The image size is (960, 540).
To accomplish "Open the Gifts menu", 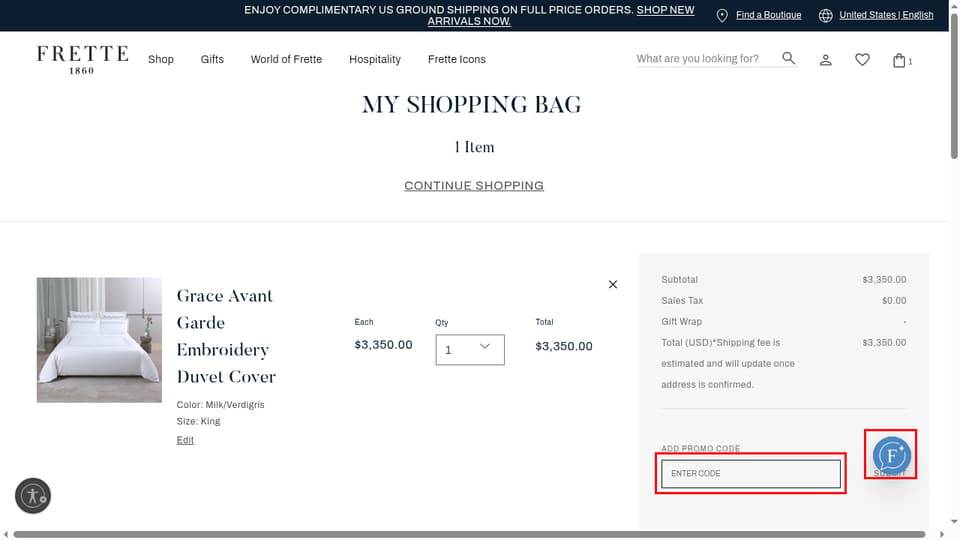I will [212, 59].
